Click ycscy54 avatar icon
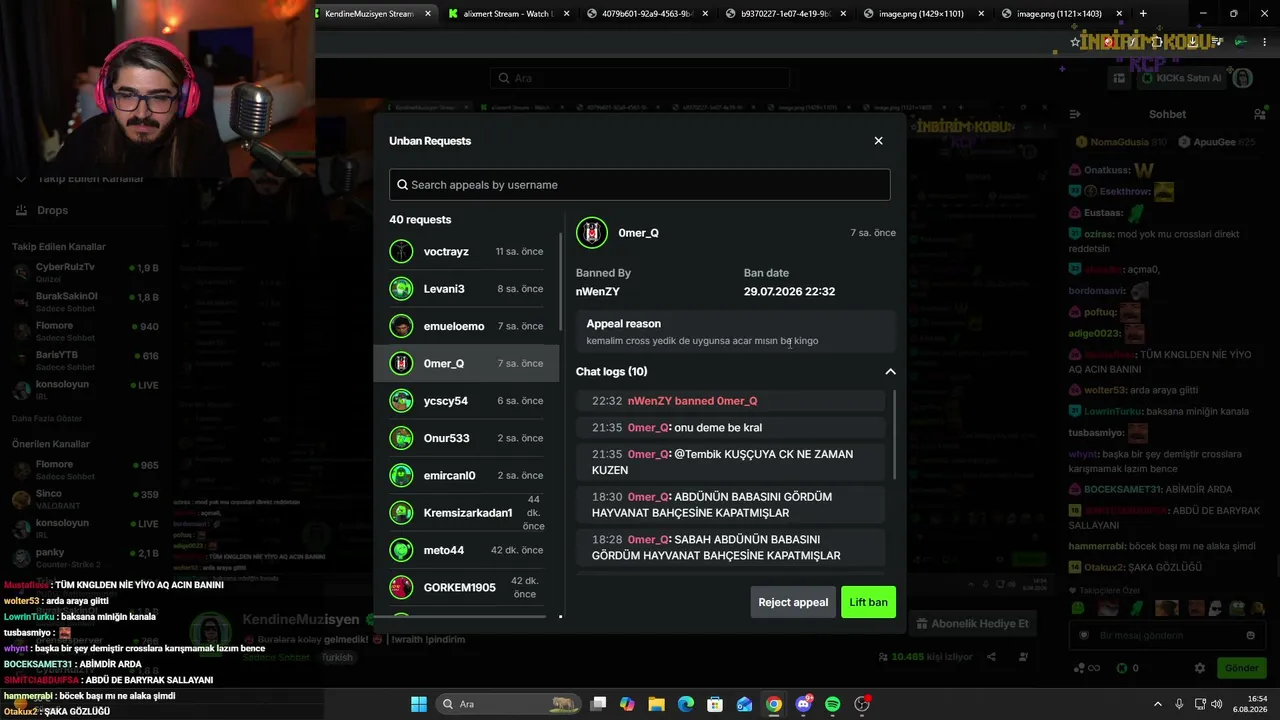Image resolution: width=1280 pixels, height=720 pixels. tap(401, 401)
